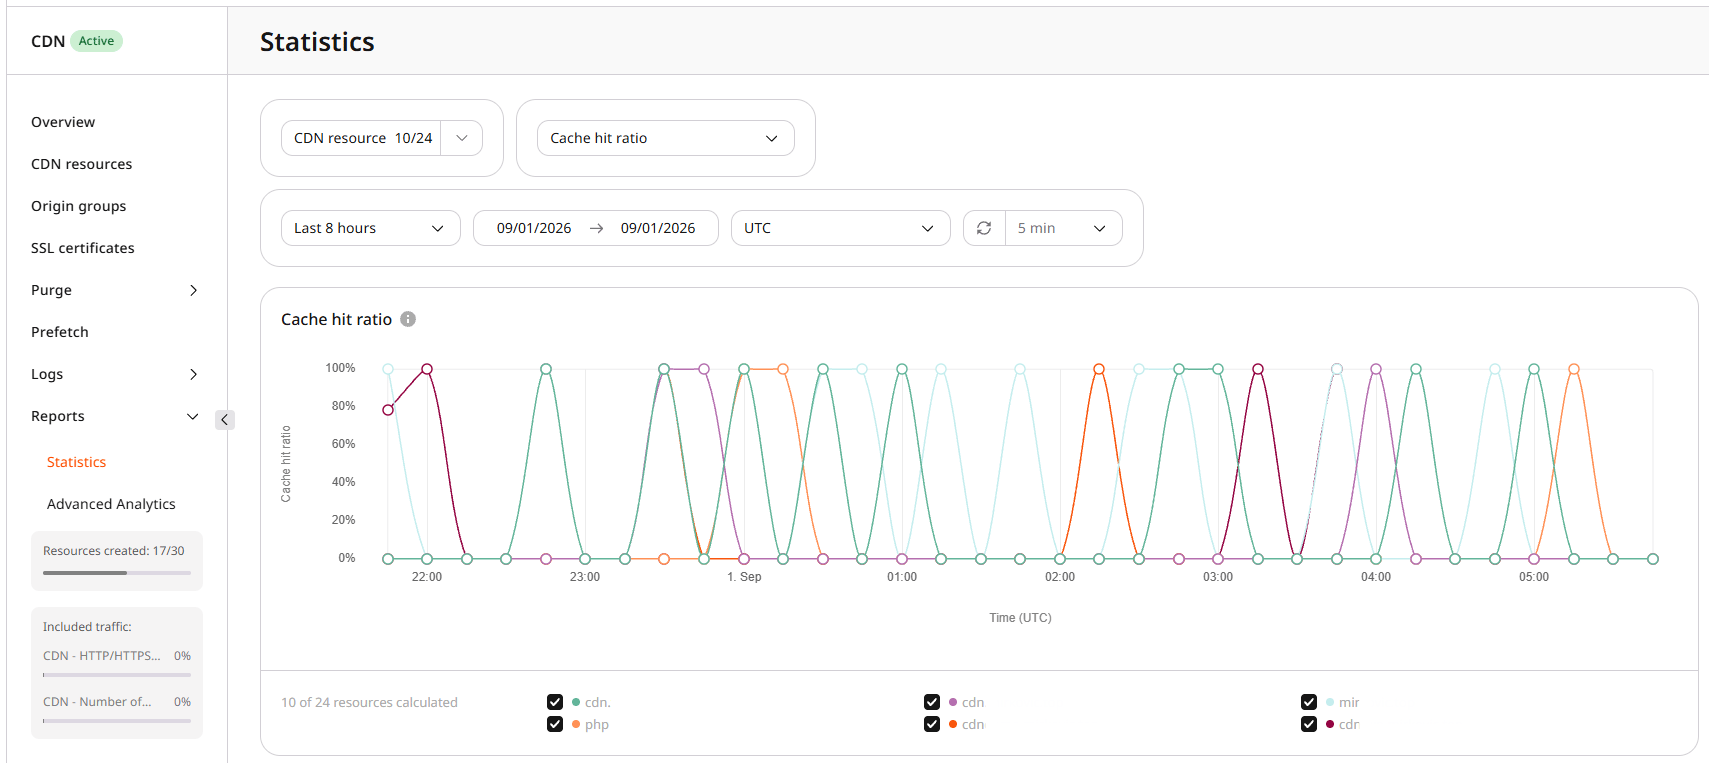Image resolution: width=1709 pixels, height=763 pixels.
Task: Click the '1. Sep' axis label
Action: pos(744,577)
